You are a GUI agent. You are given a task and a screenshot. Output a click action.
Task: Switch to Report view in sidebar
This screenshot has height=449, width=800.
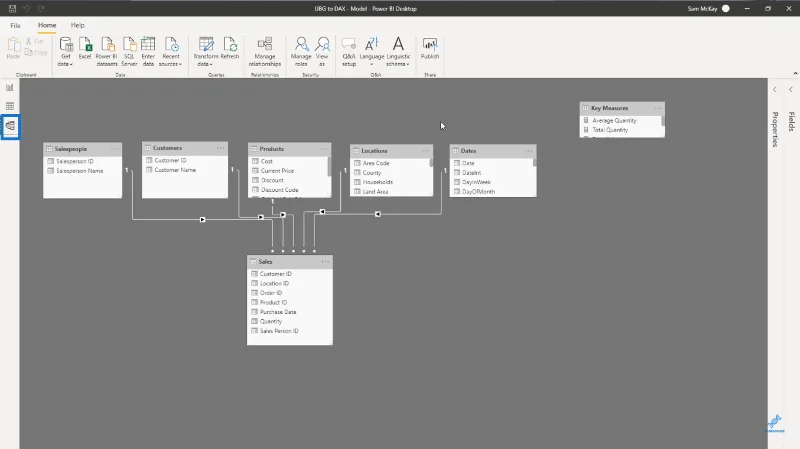pos(10,88)
